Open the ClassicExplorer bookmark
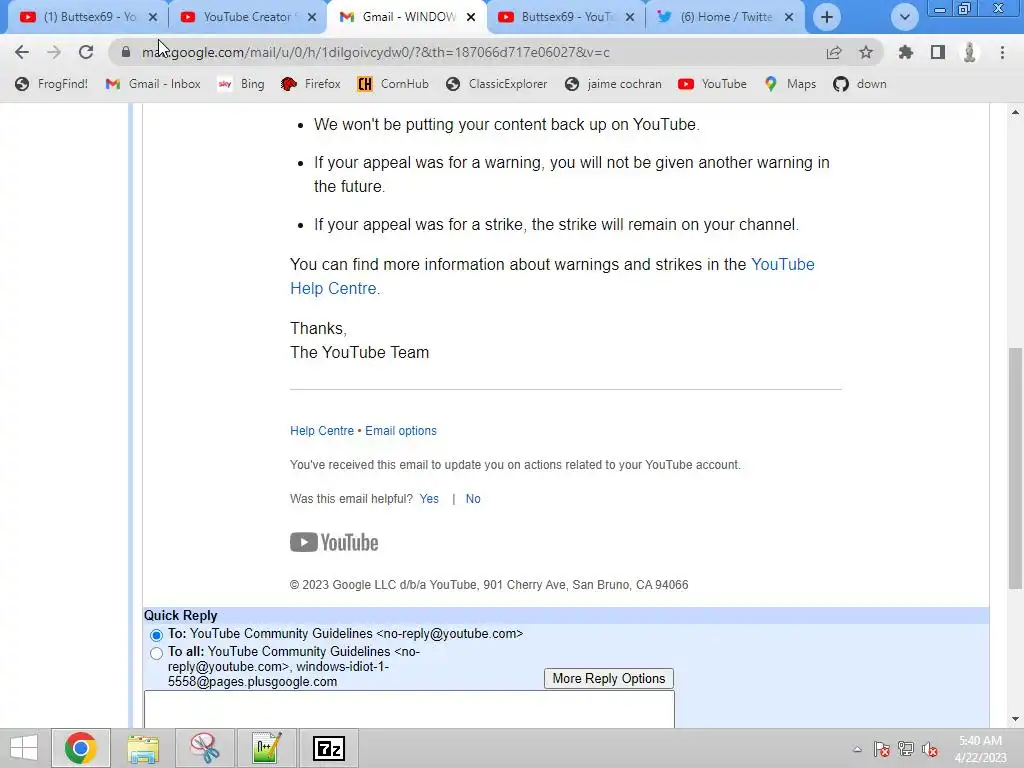The height and width of the screenshot is (768, 1024). [496, 84]
